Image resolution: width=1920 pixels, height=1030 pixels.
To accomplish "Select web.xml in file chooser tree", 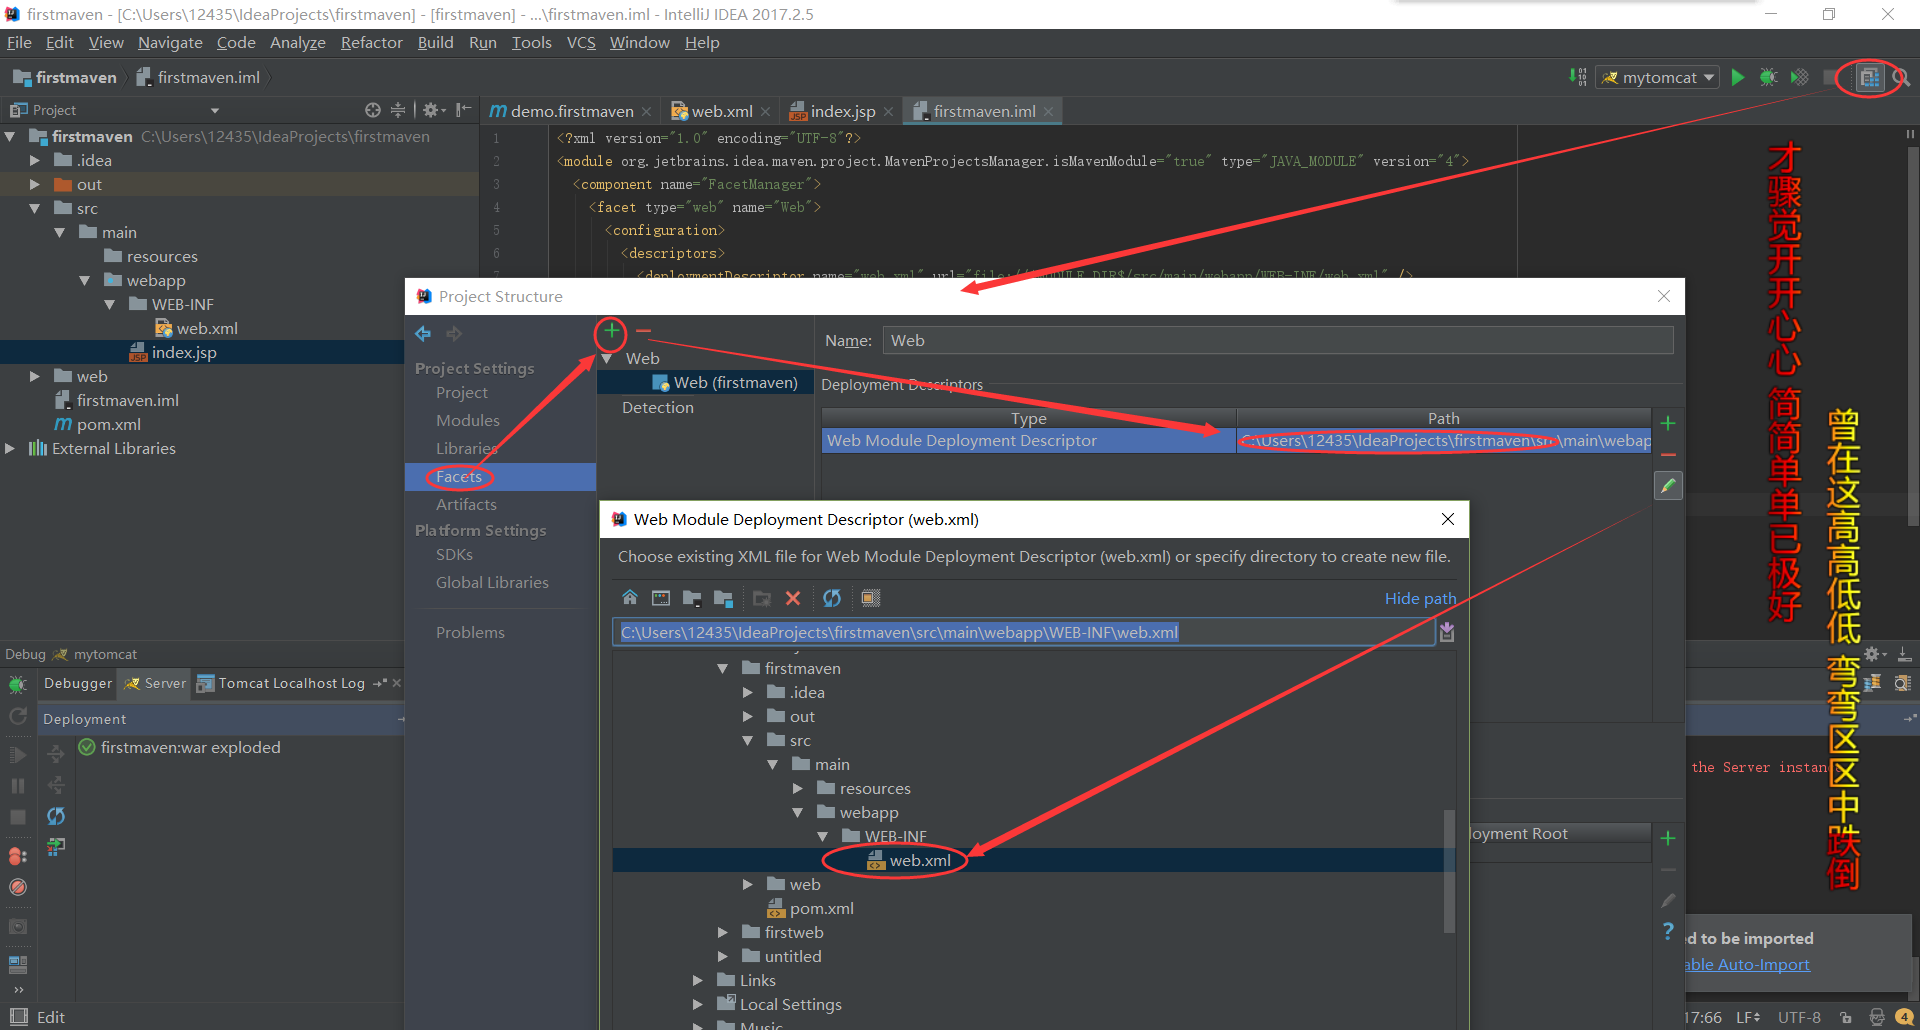I will [x=920, y=860].
